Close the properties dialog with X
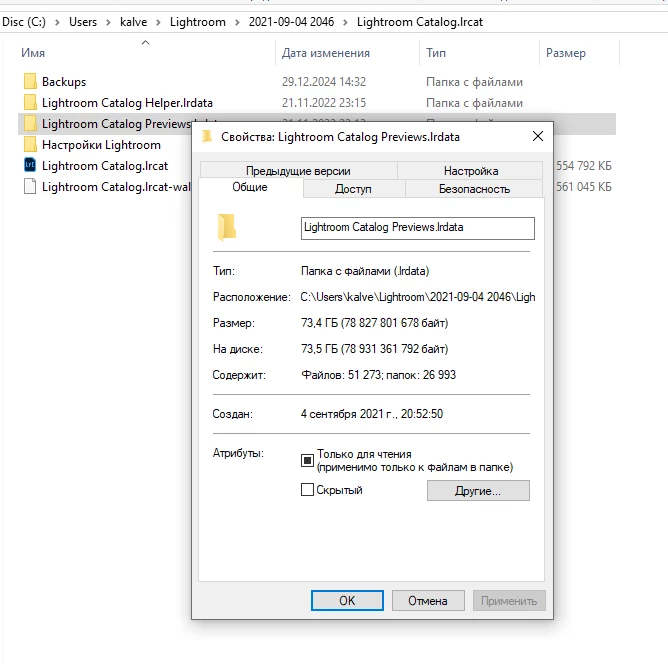 click(538, 136)
